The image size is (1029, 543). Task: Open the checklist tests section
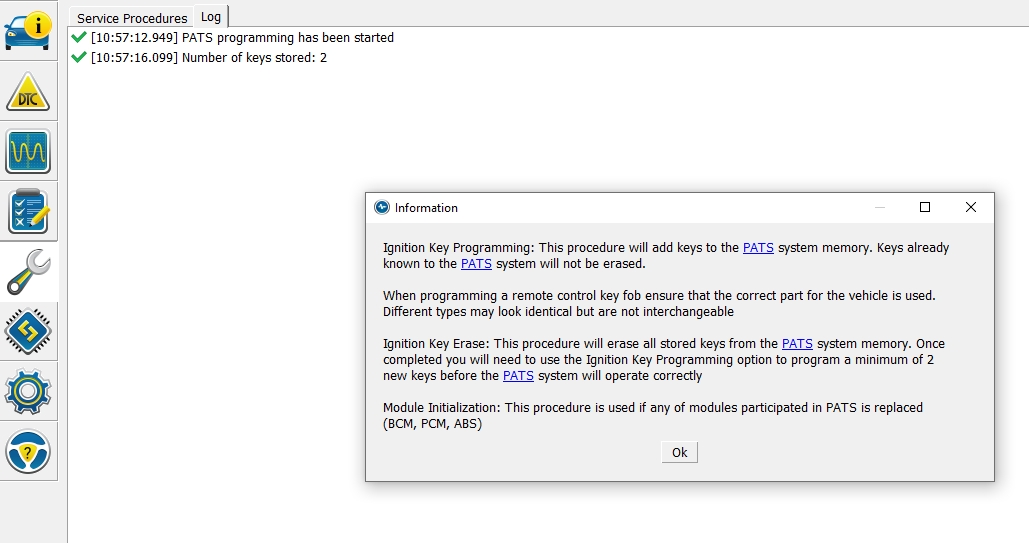pyautogui.click(x=28, y=211)
